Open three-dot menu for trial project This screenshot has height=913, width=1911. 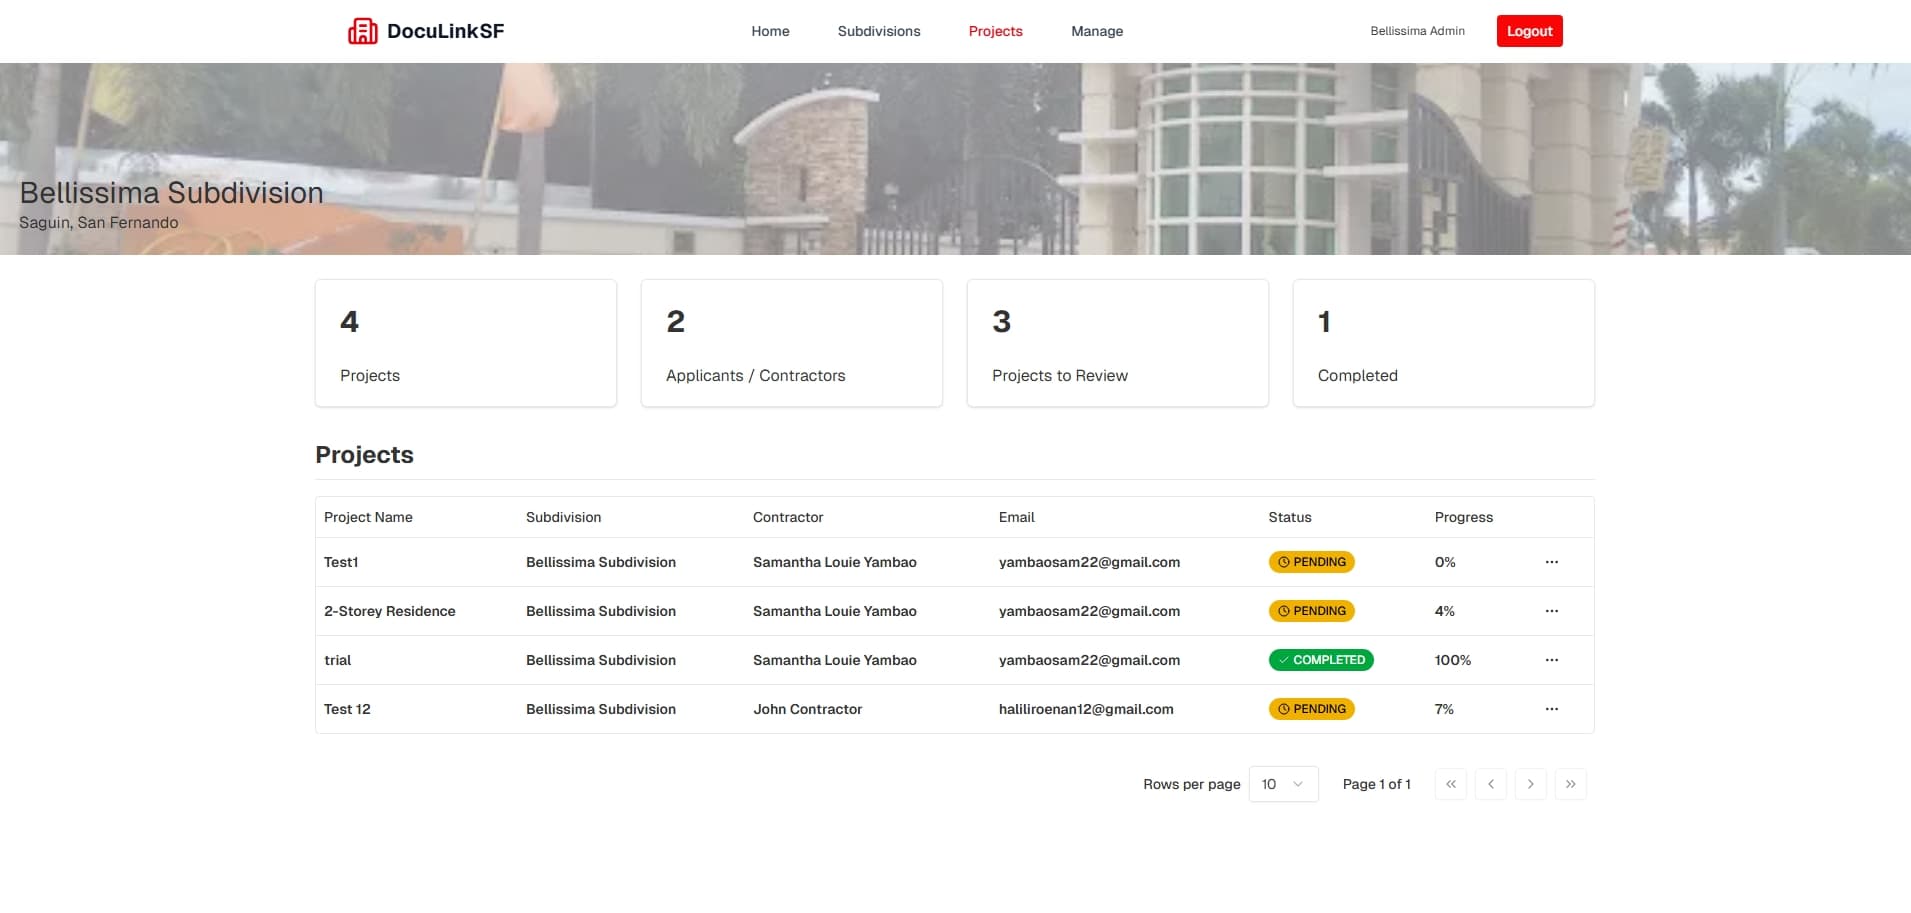1551,660
